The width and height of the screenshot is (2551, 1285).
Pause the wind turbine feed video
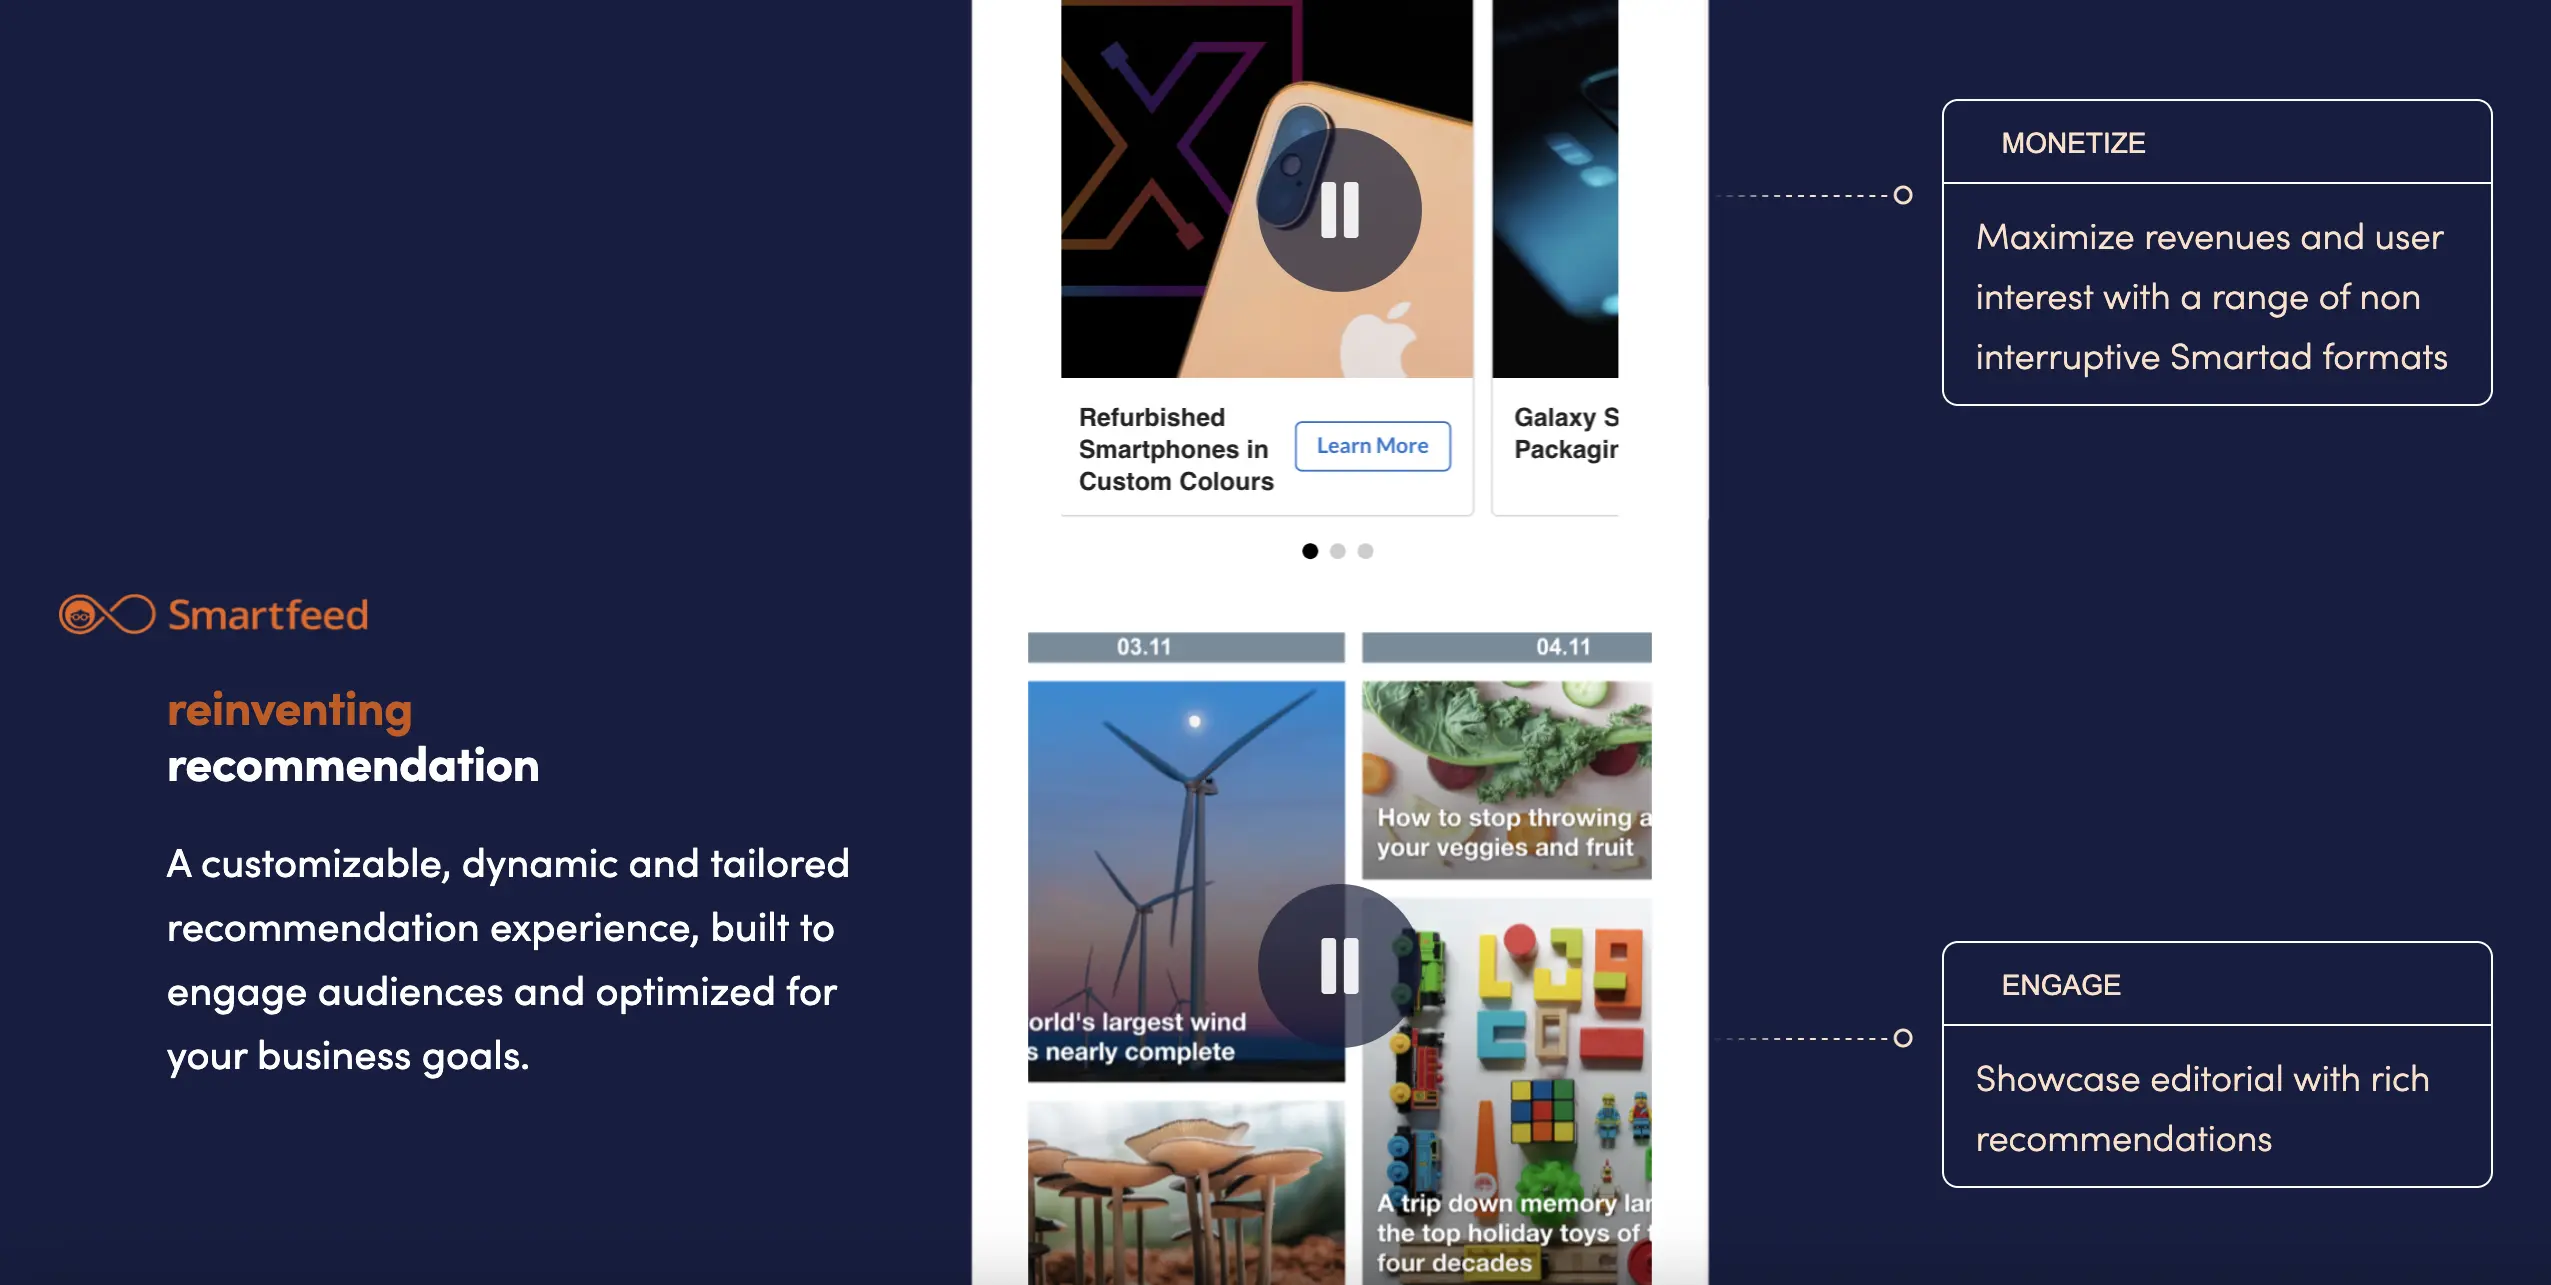pos(1339,966)
